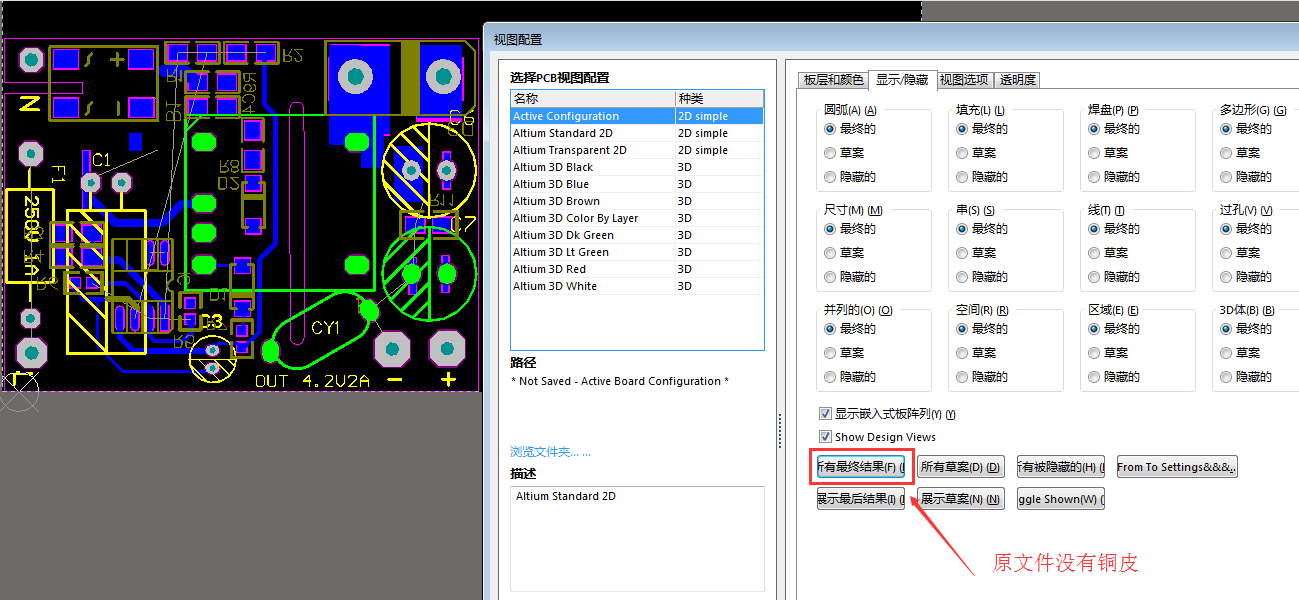The height and width of the screenshot is (600, 1299).
Task: Set 填充(L) to 隐藏的
Action: (962, 177)
